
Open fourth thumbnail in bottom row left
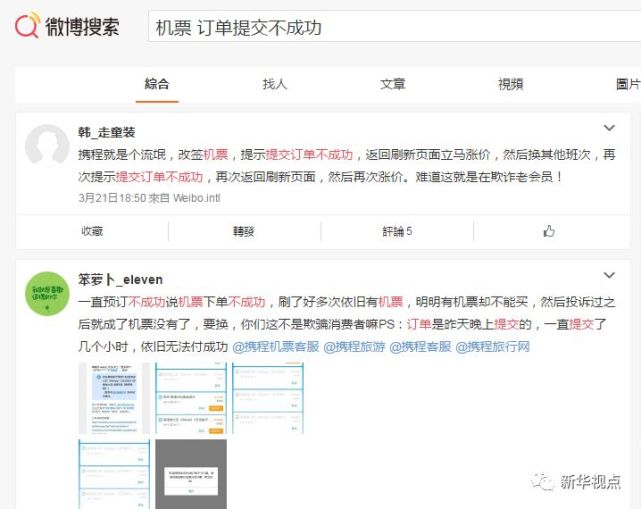pos(114,474)
